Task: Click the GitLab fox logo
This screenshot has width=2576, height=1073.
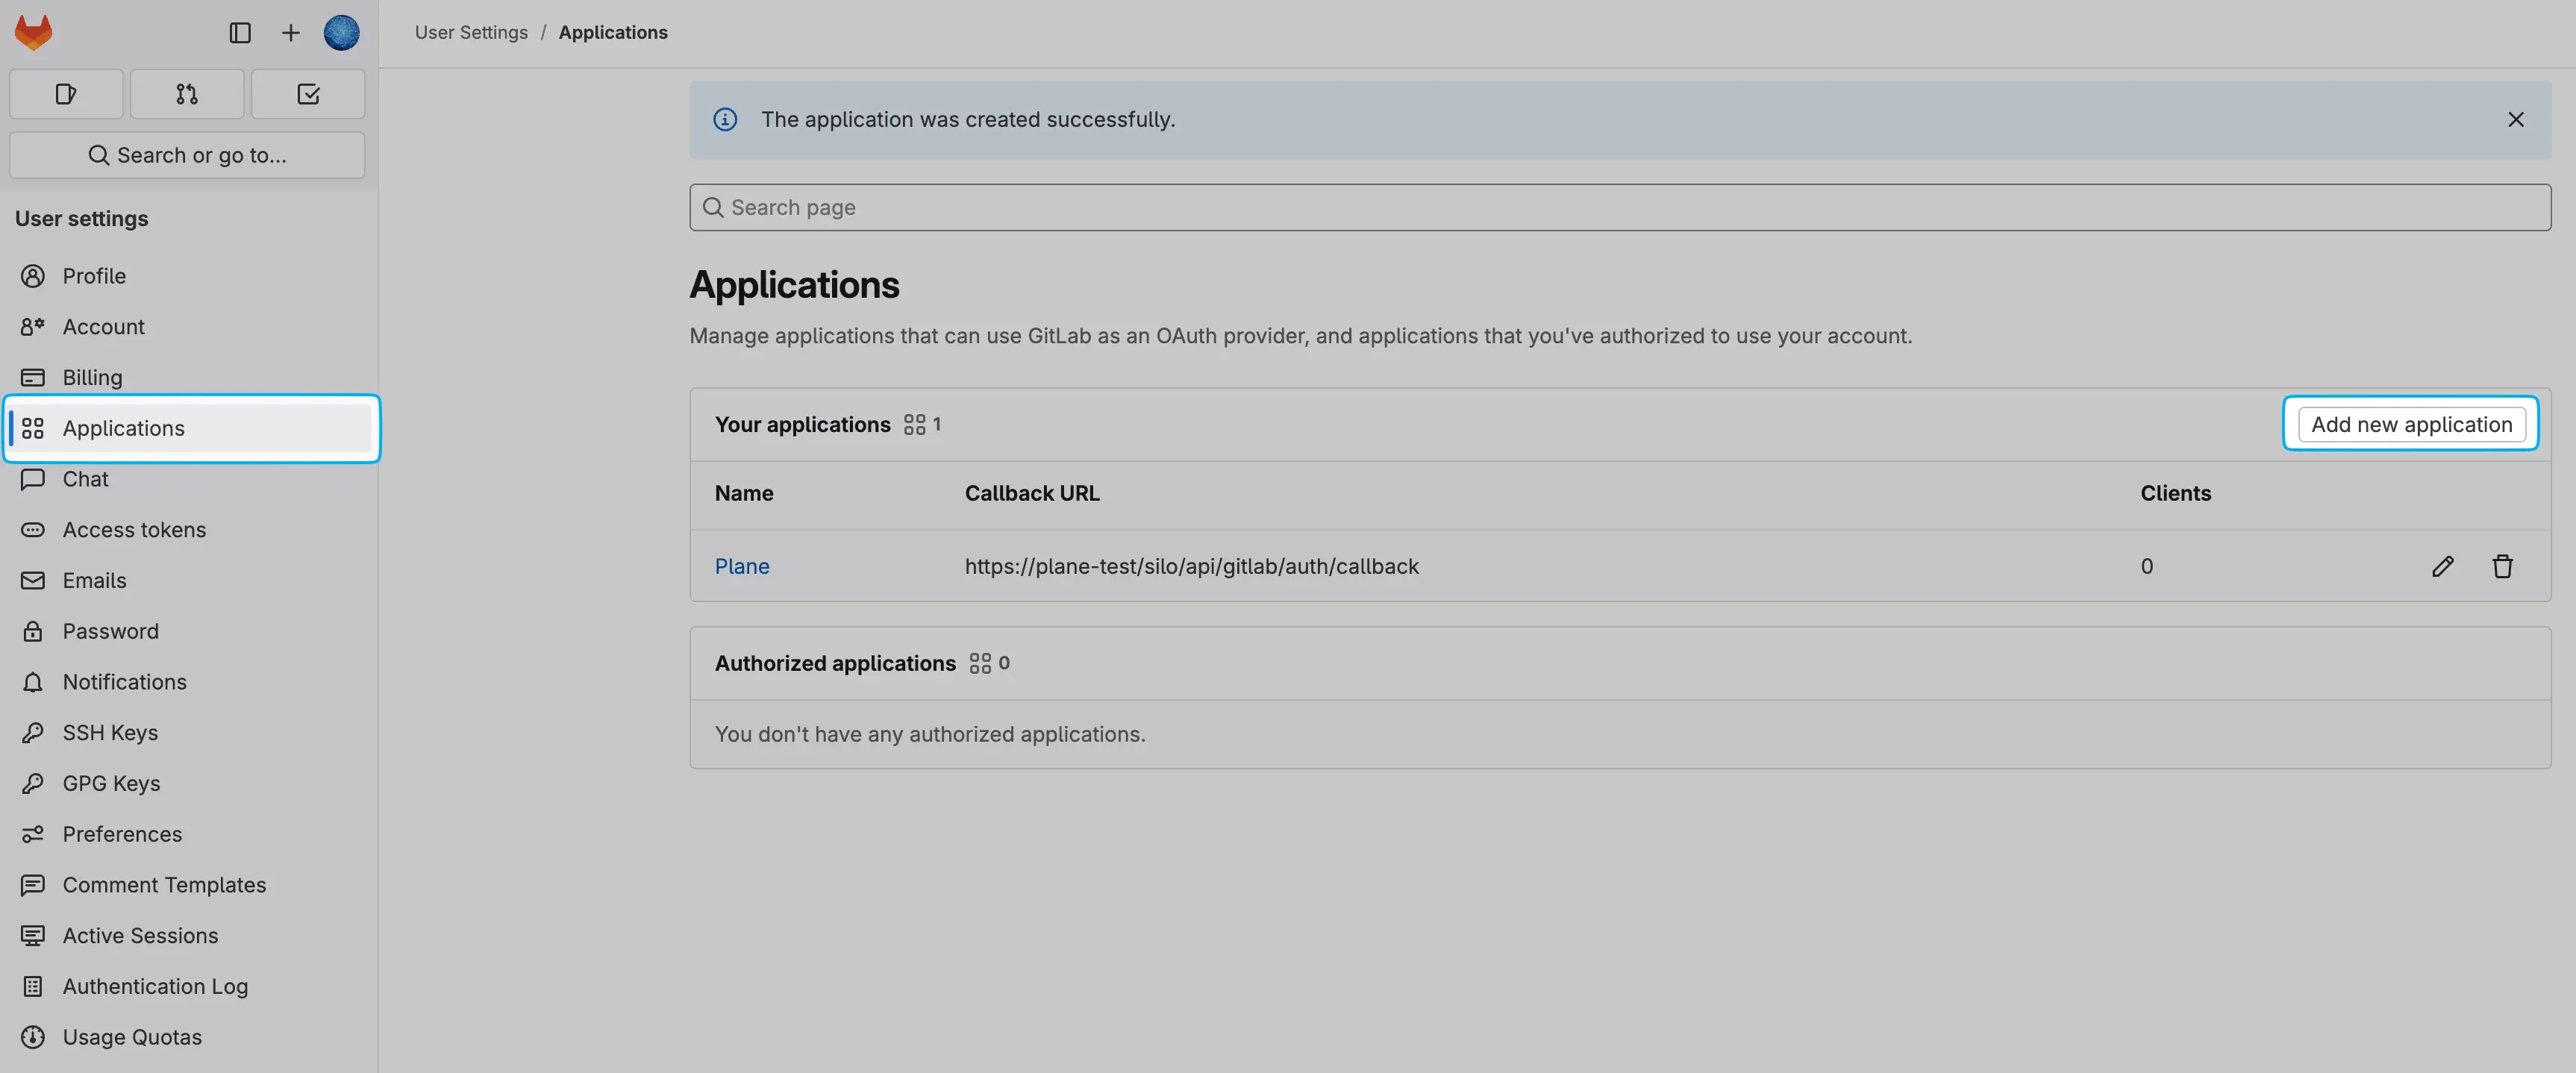Action: click(33, 31)
